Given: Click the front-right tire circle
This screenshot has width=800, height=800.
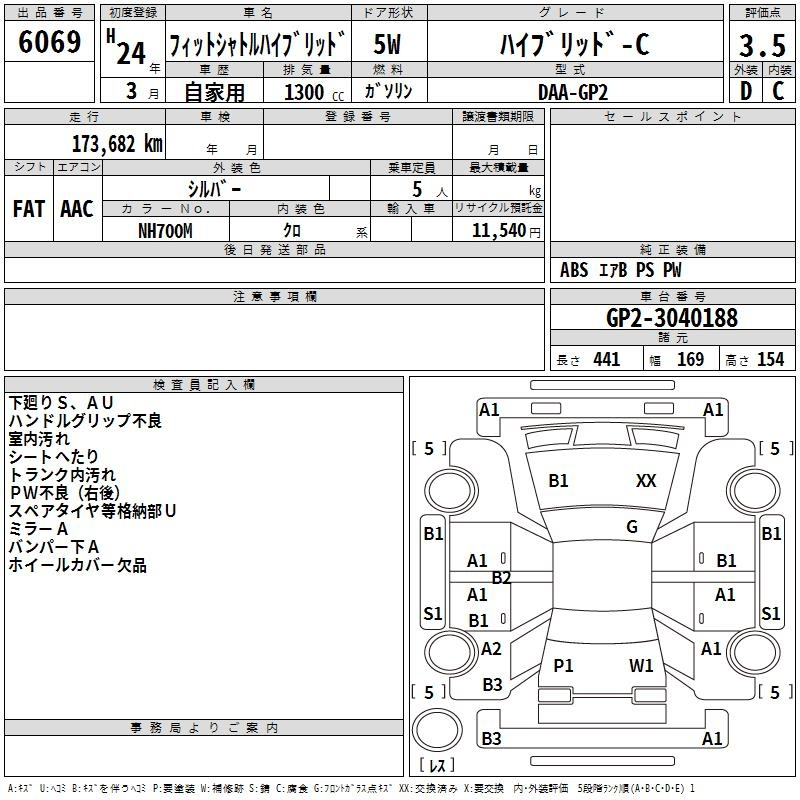Looking at the screenshot, I should pyautogui.click(x=754, y=491).
